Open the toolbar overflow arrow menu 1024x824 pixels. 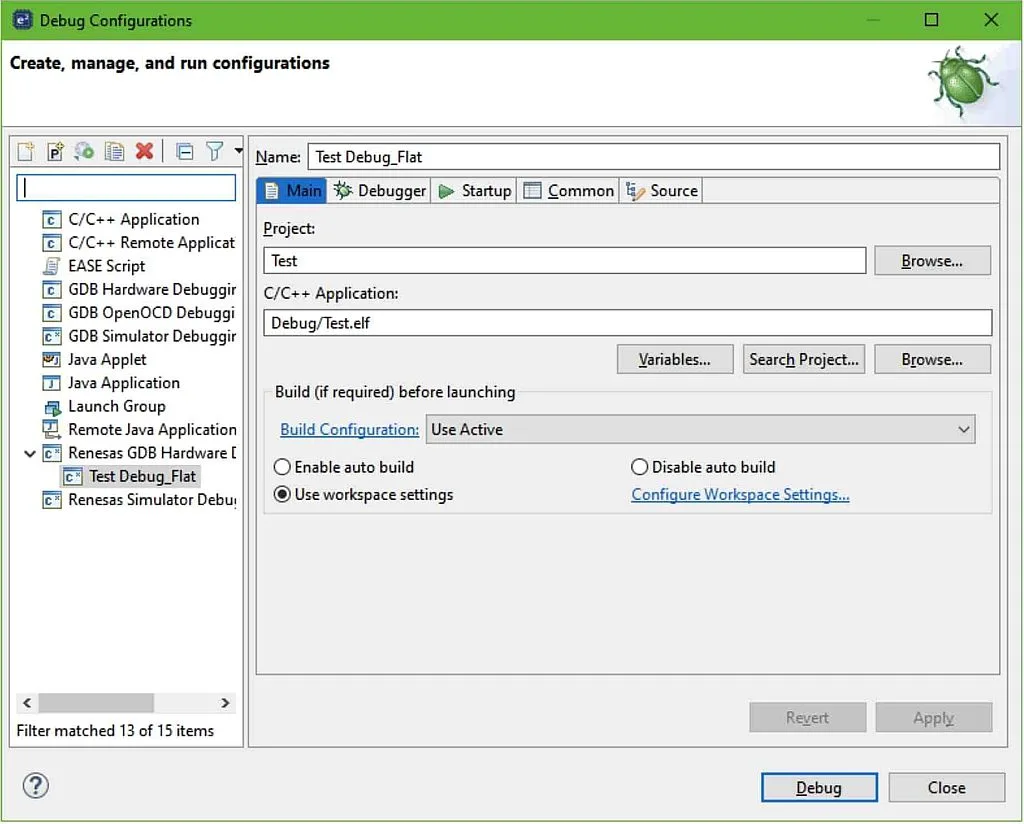236,151
